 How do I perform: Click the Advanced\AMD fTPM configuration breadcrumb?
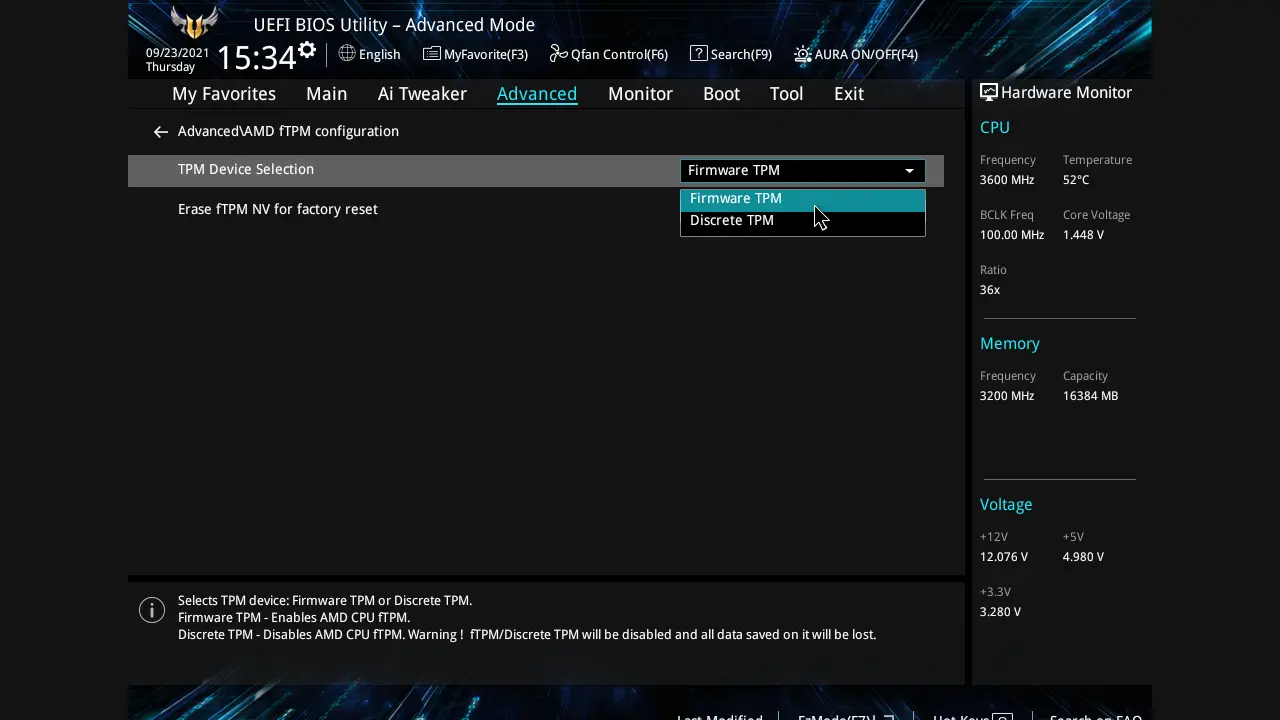(x=288, y=131)
